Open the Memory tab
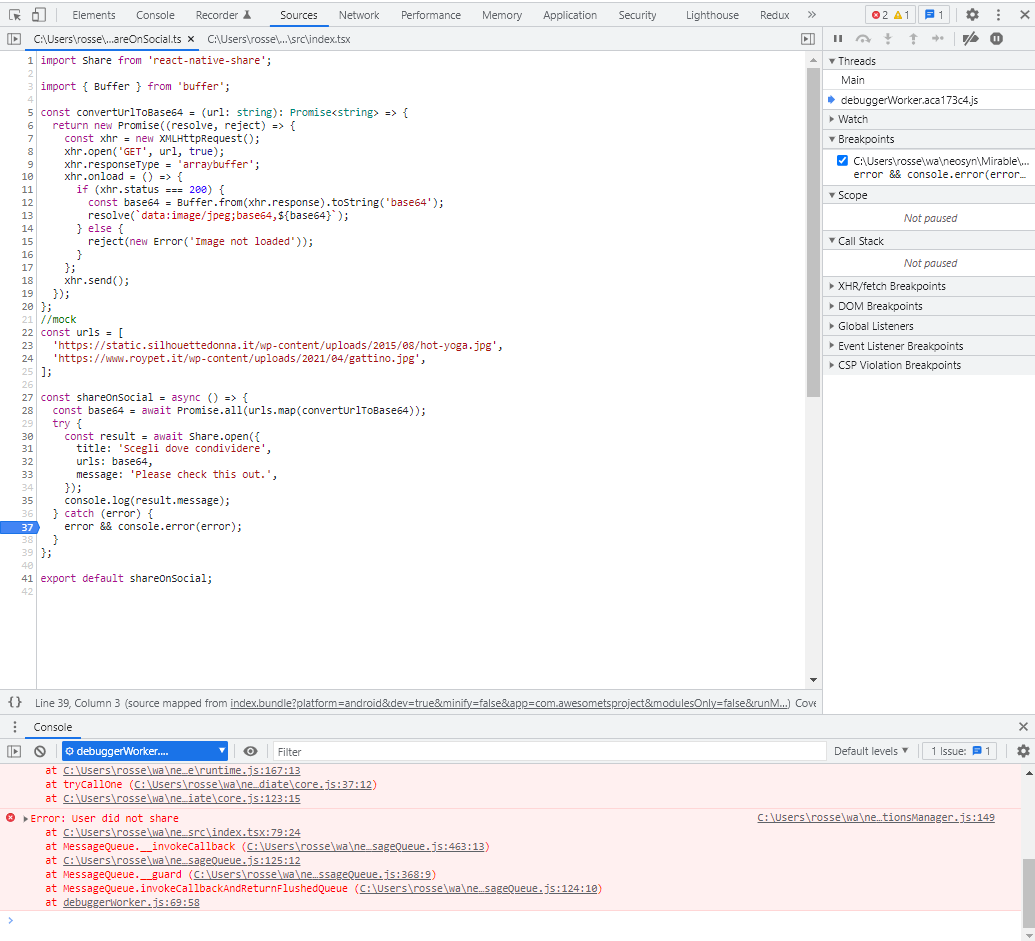The height and width of the screenshot is (941, 1035). coord(502,15)
